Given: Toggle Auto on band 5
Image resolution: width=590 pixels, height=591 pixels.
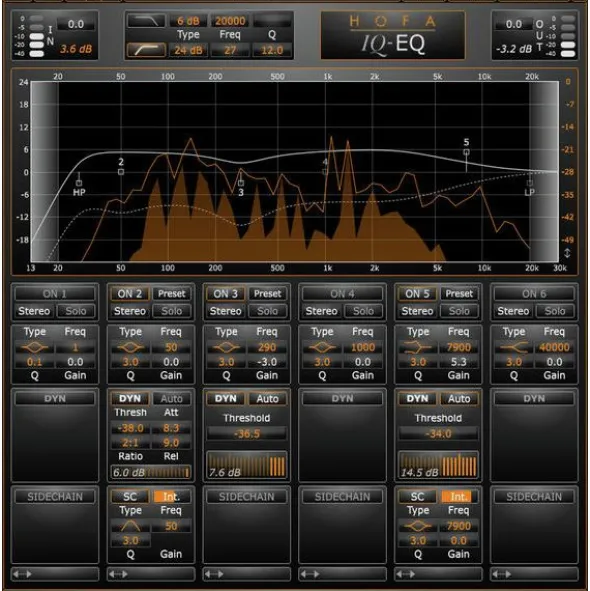Looking at the screenshot, I should click(459, 398).
